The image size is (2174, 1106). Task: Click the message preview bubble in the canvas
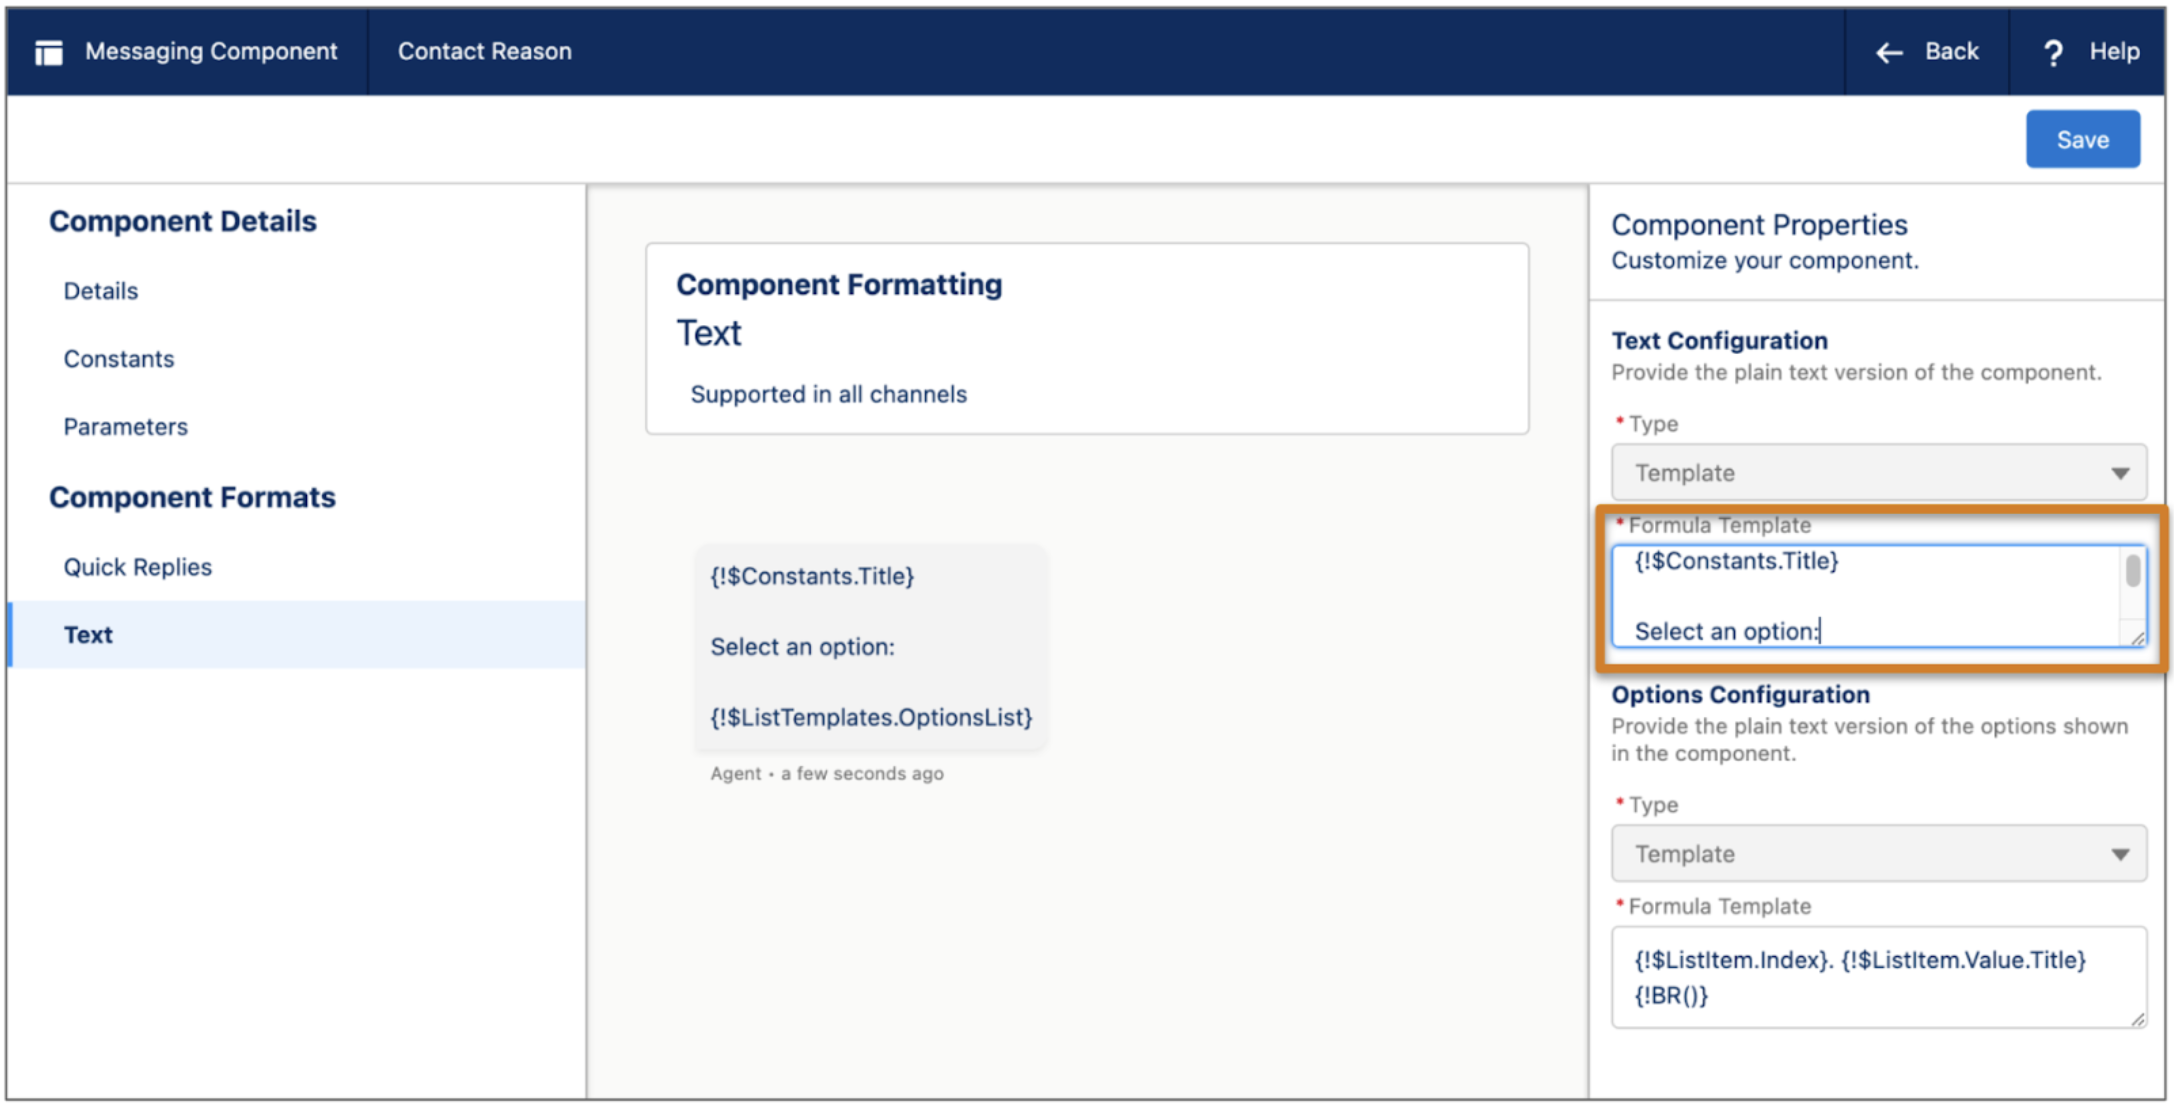tap(870, 645)
